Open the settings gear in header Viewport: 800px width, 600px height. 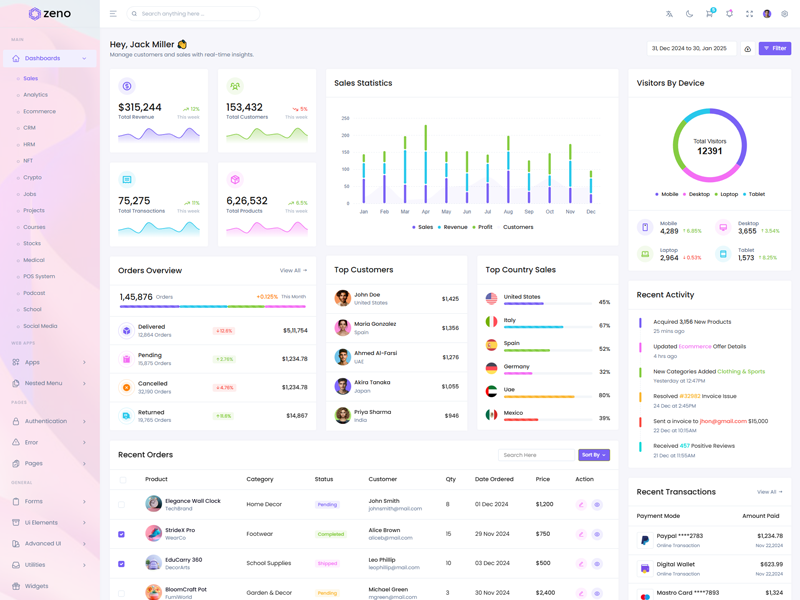coord(785,14)
